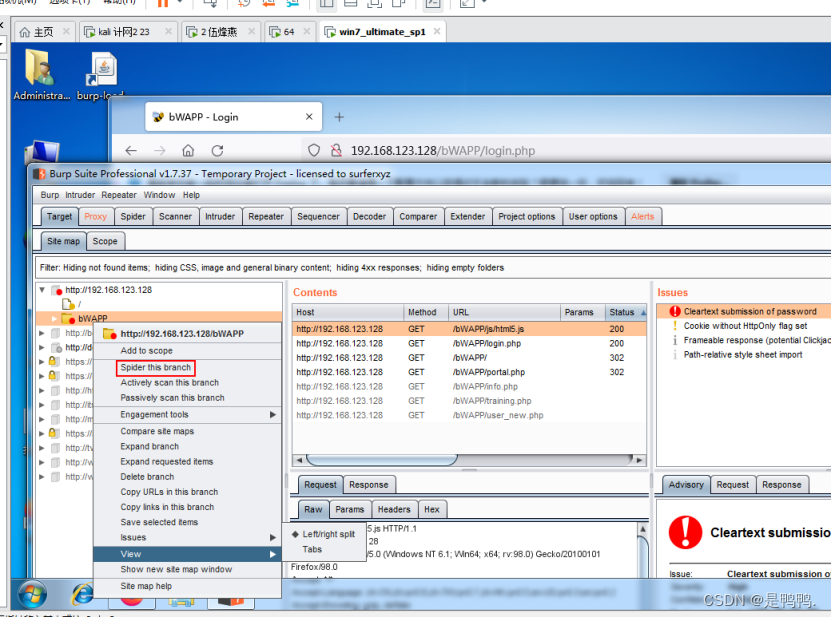Click contents horizontal scrollbar thumb

click(382, 460)
